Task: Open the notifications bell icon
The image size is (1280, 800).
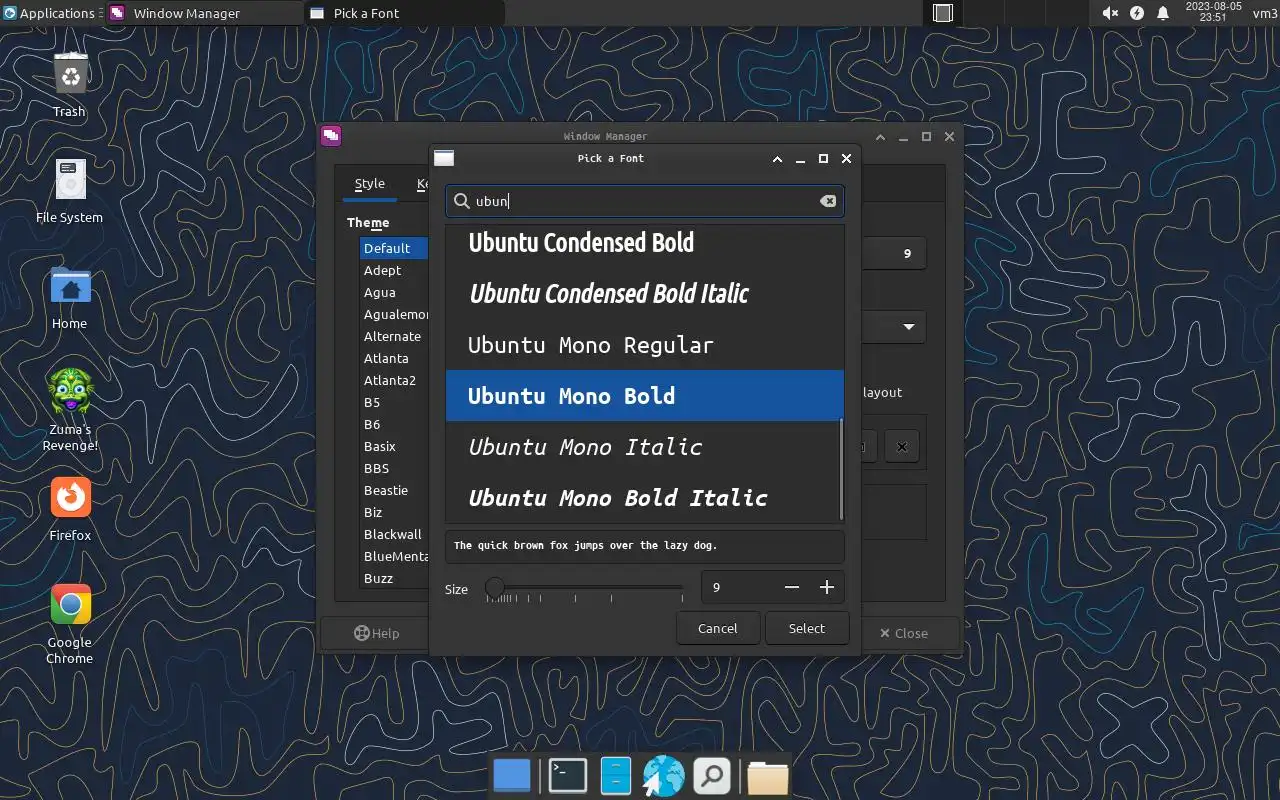Action: [1163, 13]
